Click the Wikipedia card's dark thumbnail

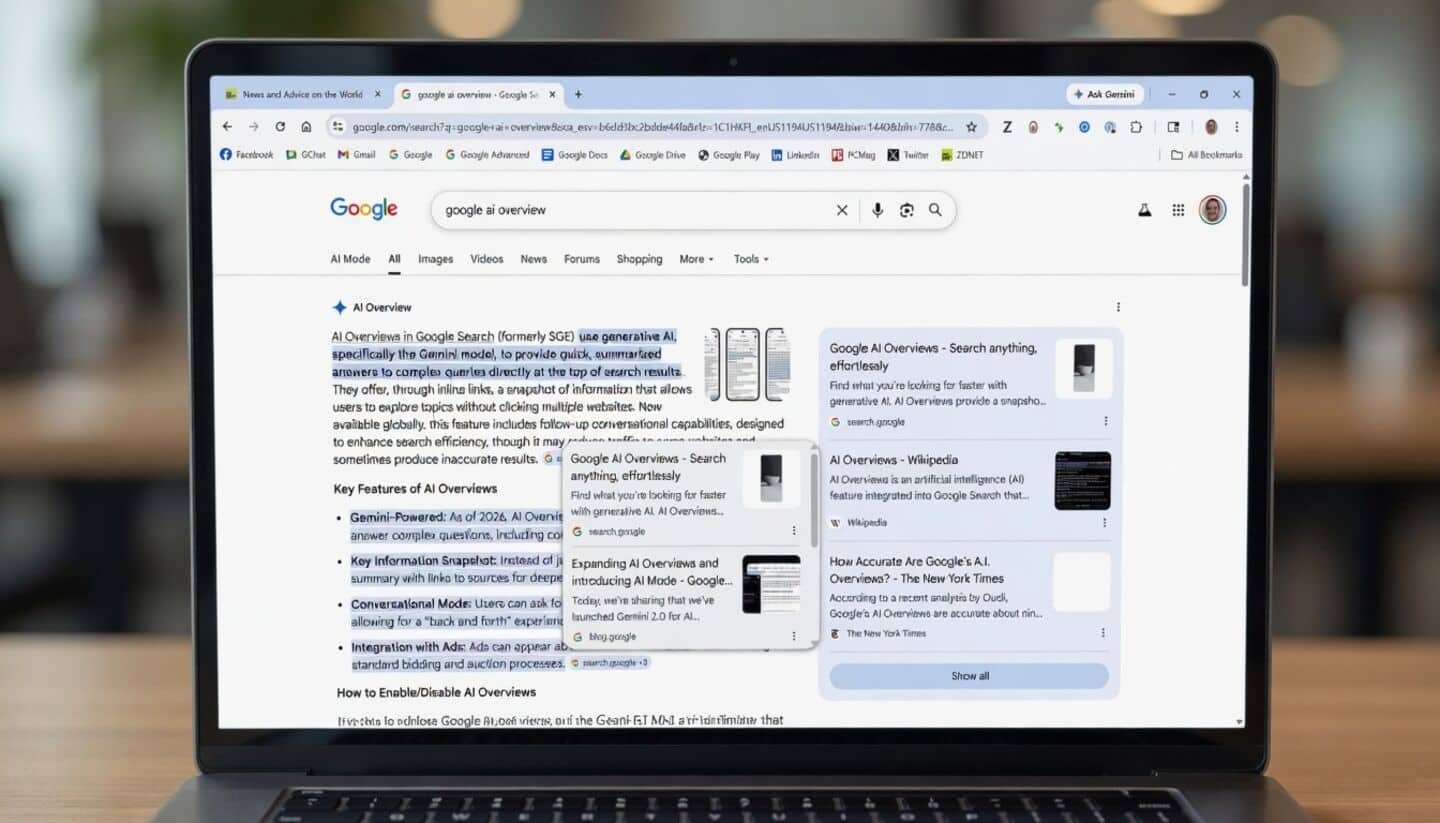point(1082,481)
